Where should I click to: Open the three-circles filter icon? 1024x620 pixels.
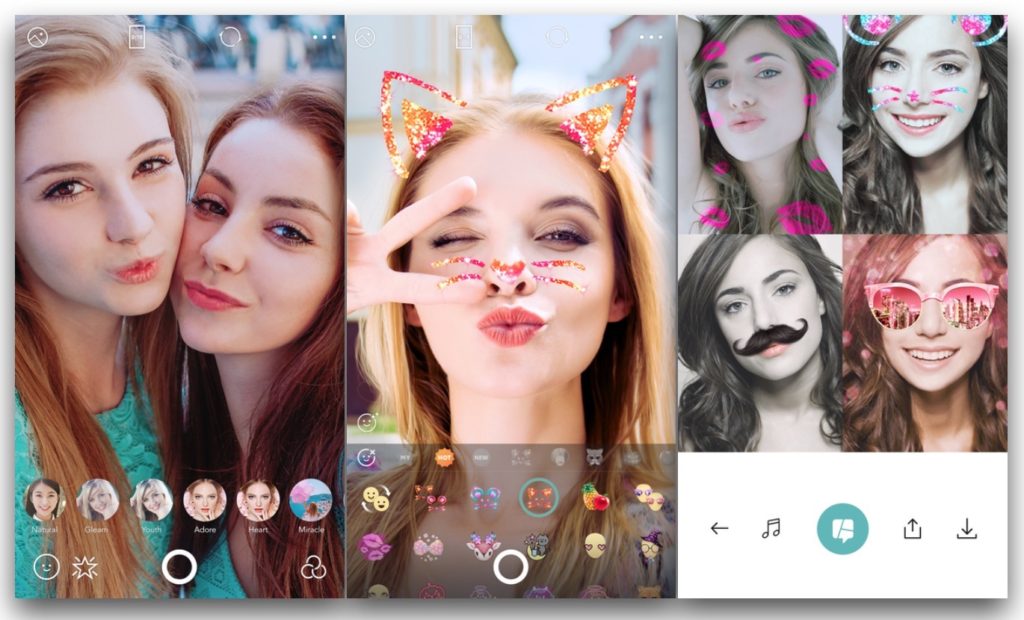pyautogui.click(x=313, y=567)
